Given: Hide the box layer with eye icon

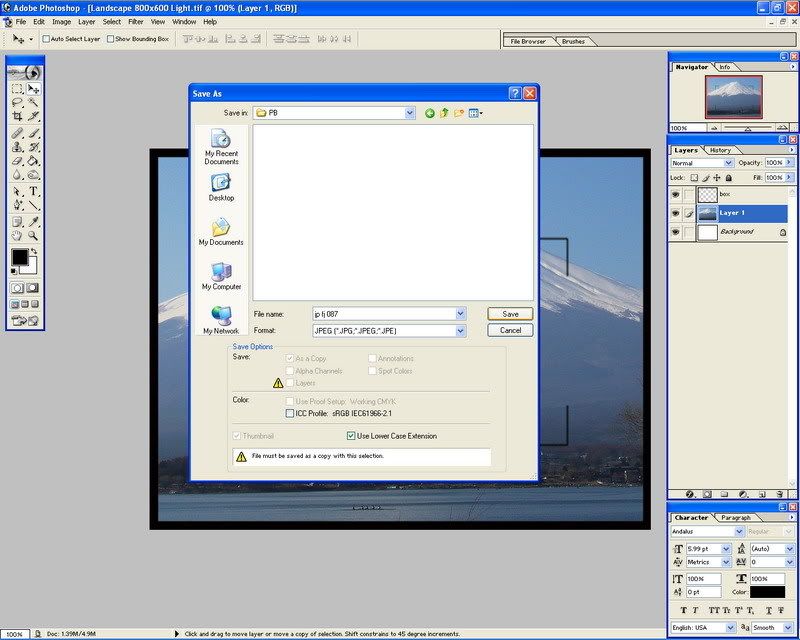Looking at the screenshot, I should click(x=676, y=194).
